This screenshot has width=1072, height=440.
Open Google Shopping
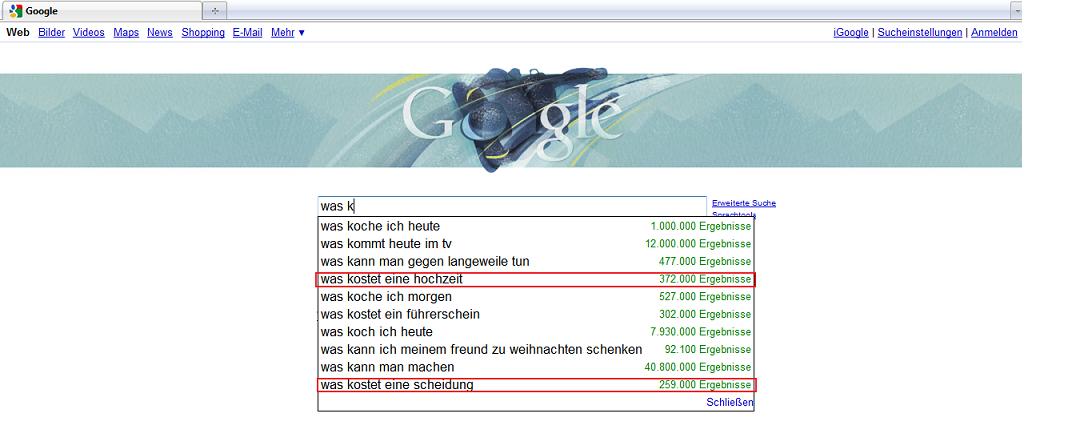pyautogui.click(x=203, y=33)
